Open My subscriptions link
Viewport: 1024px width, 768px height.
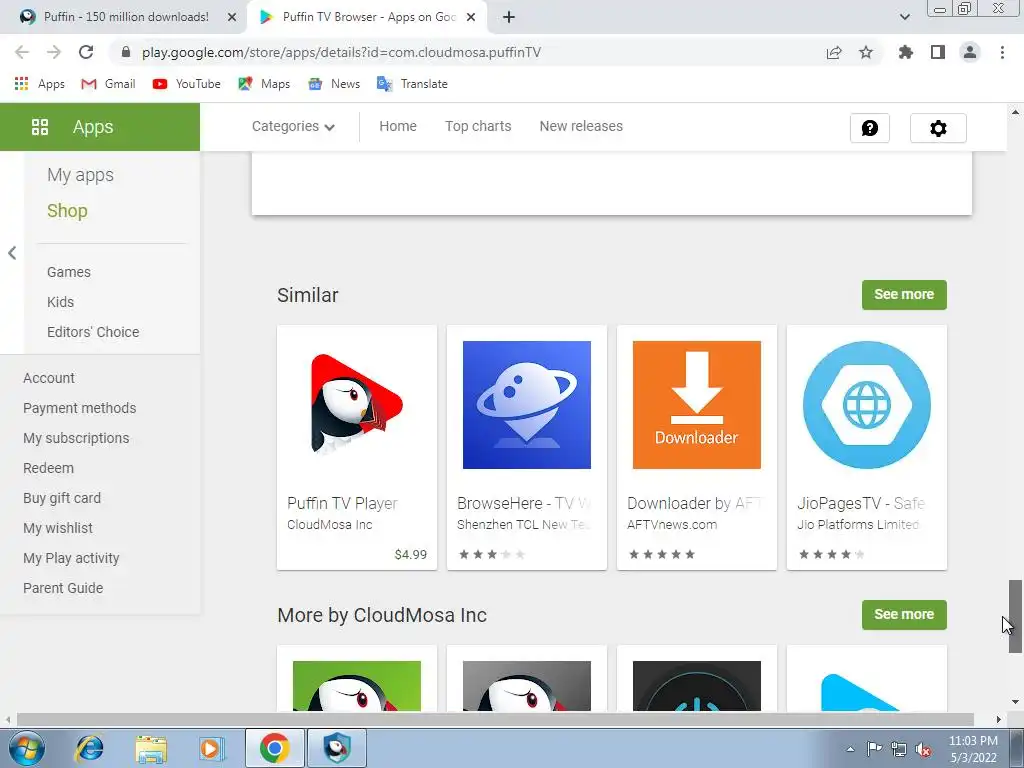(76, 438)
